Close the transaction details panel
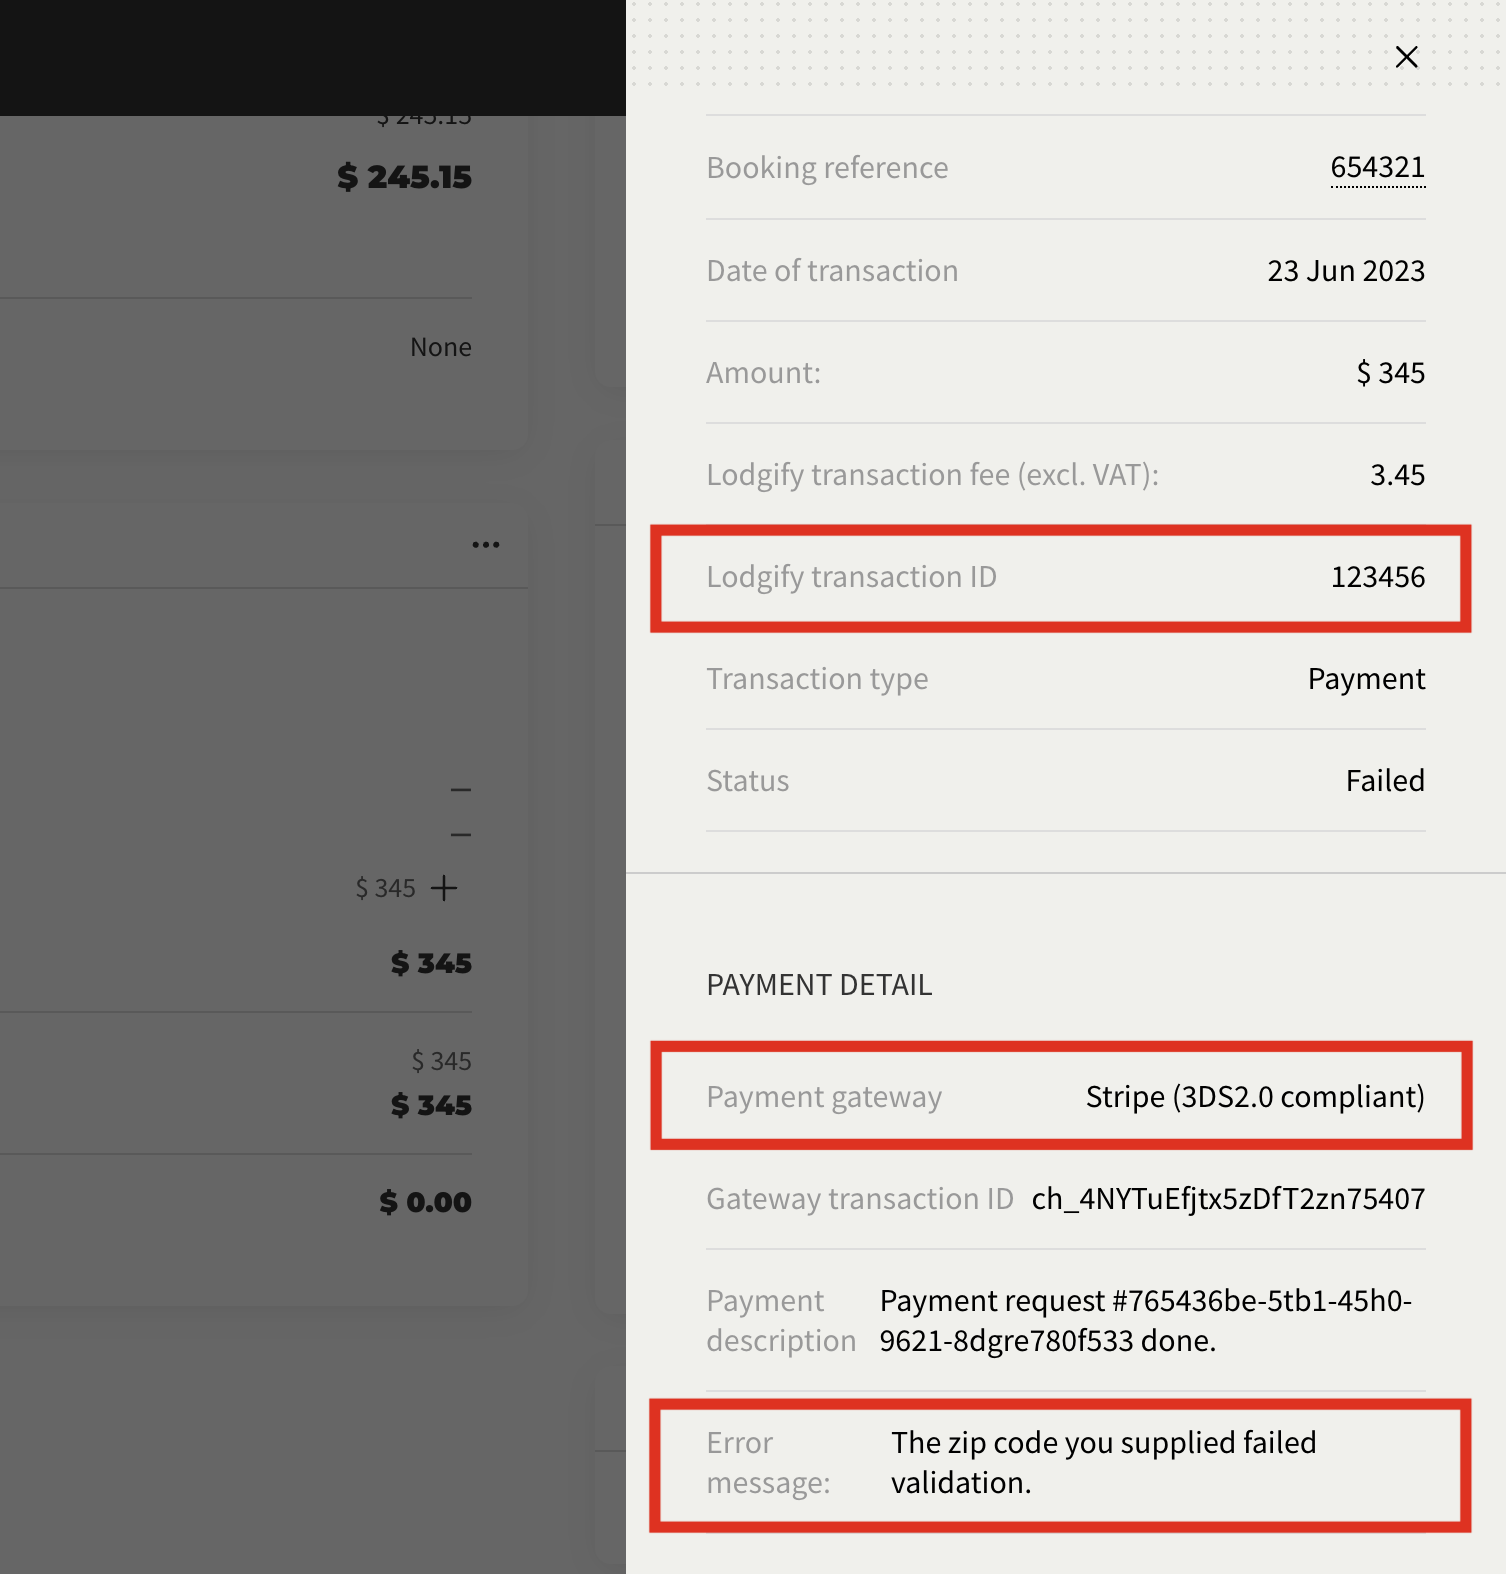The width and height of the screenshot is (1506, 1574). point(1406,57)
